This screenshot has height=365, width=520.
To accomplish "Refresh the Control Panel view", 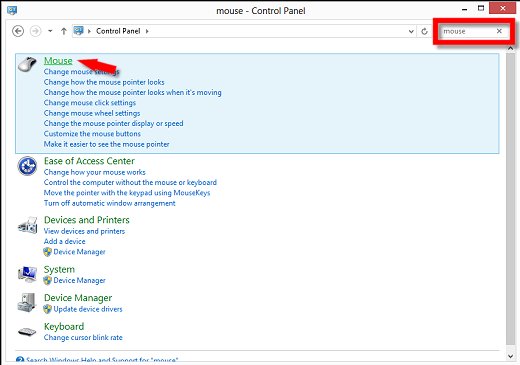I will (424, 31).
